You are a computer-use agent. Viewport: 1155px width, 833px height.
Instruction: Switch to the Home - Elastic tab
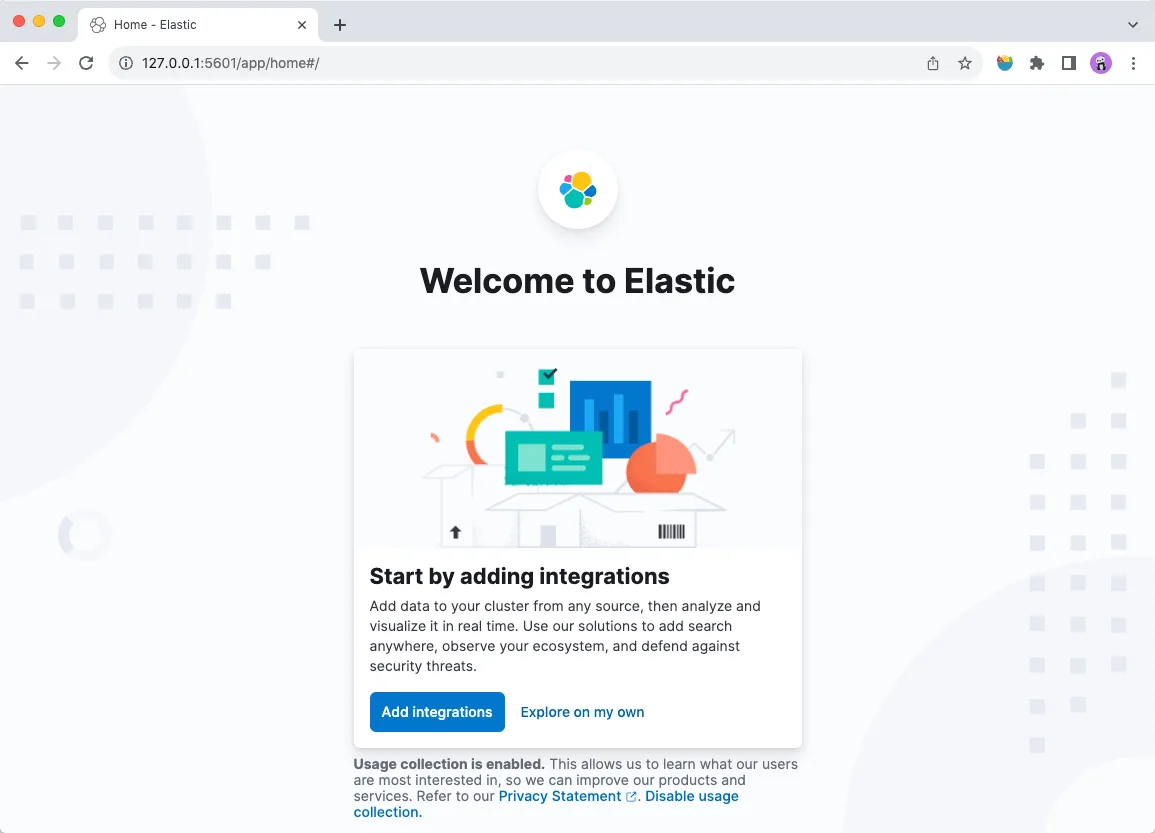click(180, 24)
